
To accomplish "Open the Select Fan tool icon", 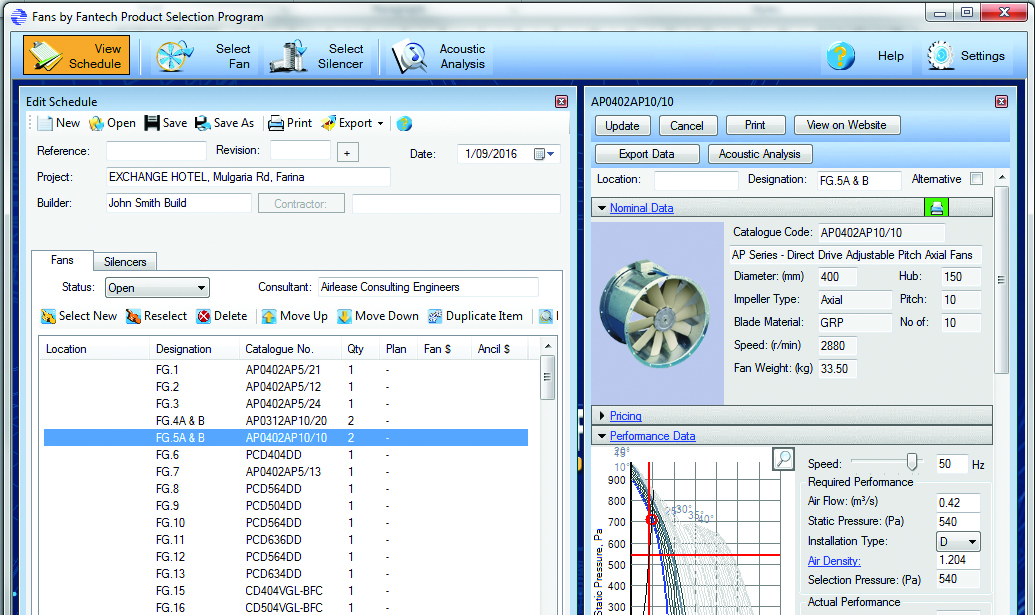I will point(174,56).
